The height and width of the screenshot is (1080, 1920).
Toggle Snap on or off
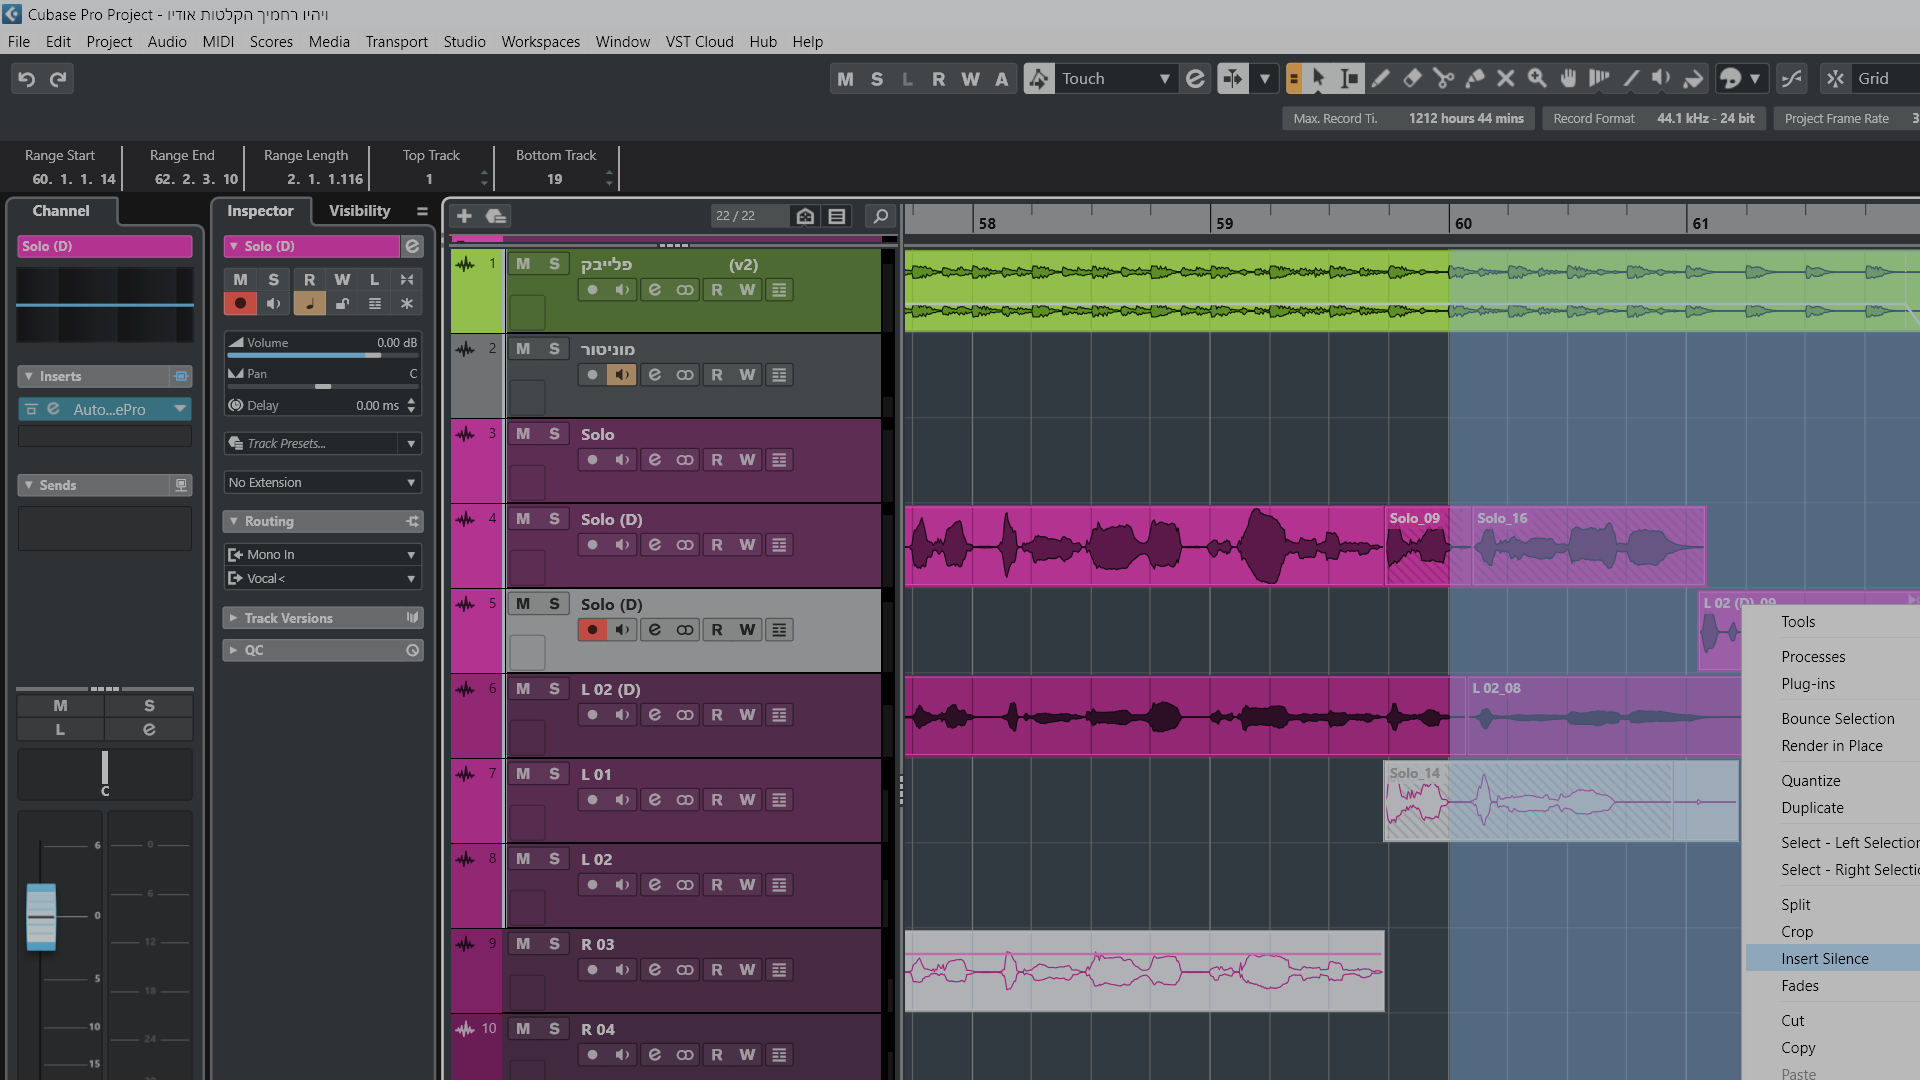point(1835,78)
